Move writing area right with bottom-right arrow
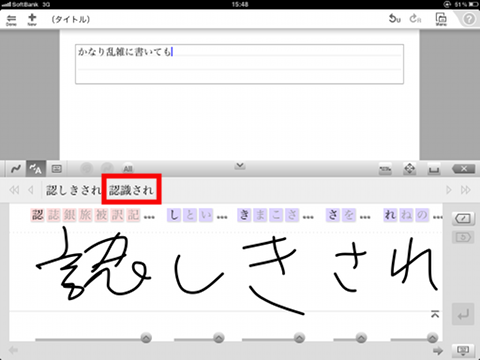480x360 pixels. [438, 350]
